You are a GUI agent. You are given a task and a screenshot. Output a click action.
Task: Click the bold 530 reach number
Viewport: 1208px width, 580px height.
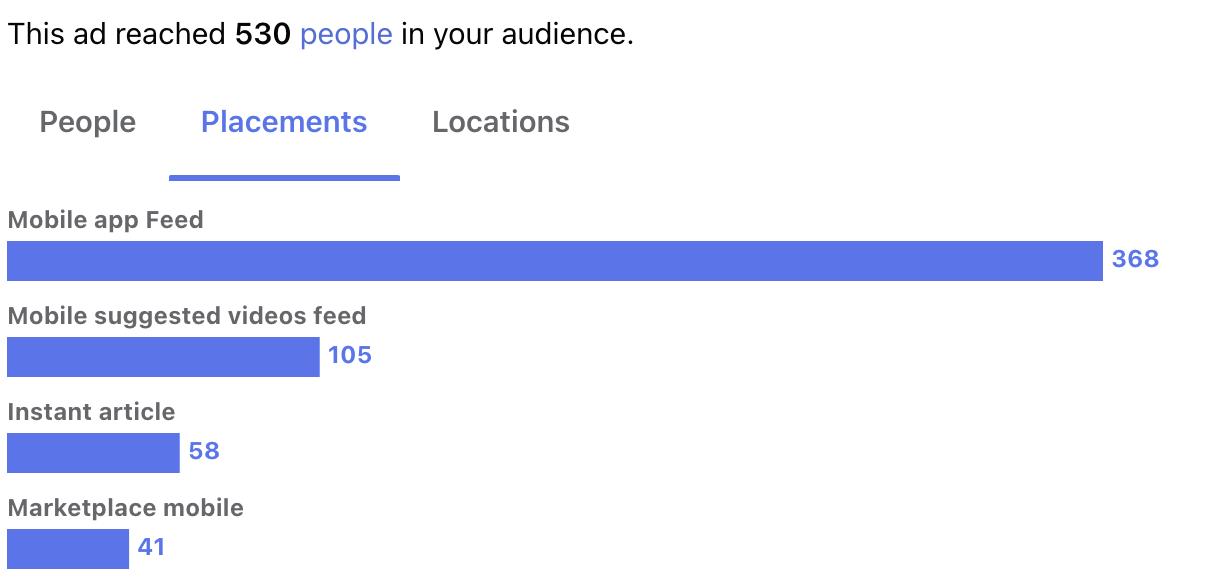click(263, 35)
